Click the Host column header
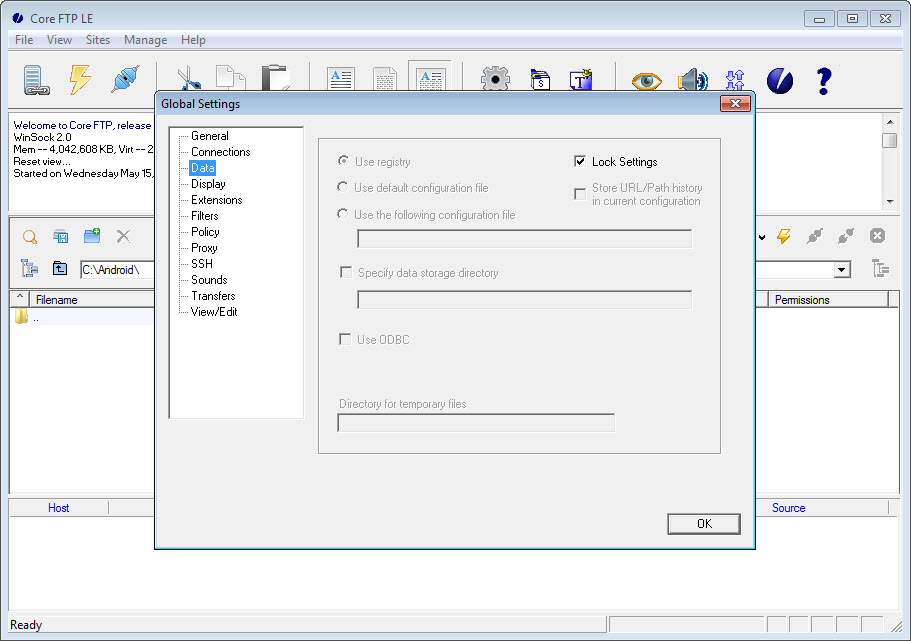The width and height of the screenshot is (911, 641). coord(58,507)
